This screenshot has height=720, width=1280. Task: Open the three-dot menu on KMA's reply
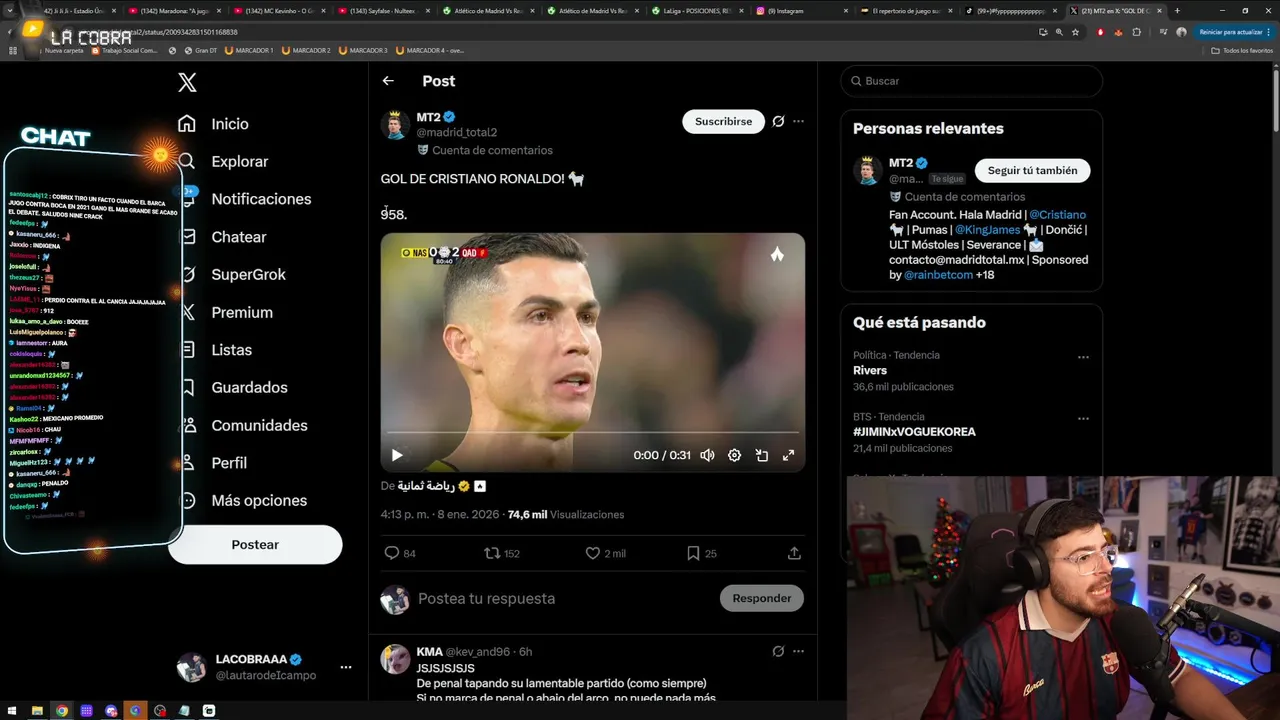click(x=798, y=651)
